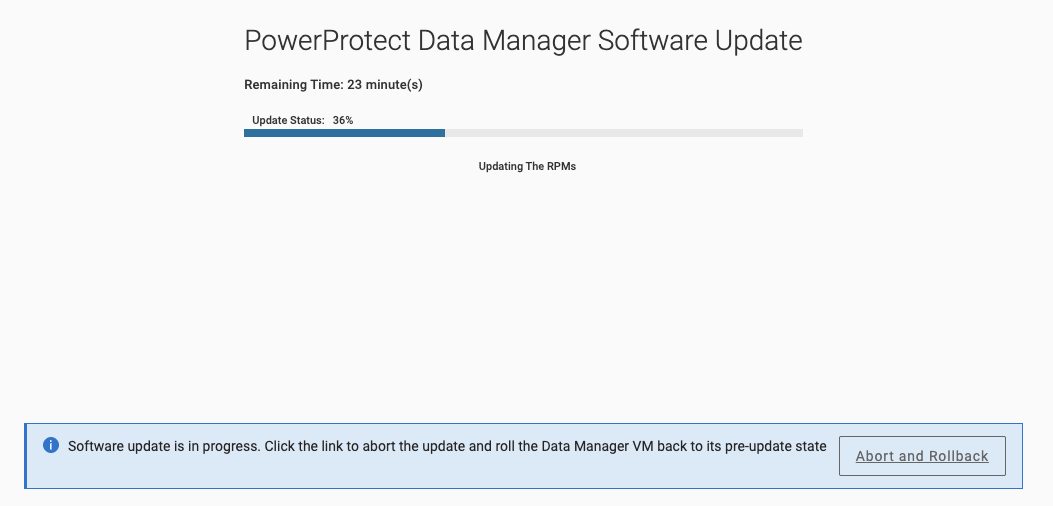Click 'Software Update' in the page heading
Image resolution: width=1053 pixels, height=506 pixels.
coord(700,41)
